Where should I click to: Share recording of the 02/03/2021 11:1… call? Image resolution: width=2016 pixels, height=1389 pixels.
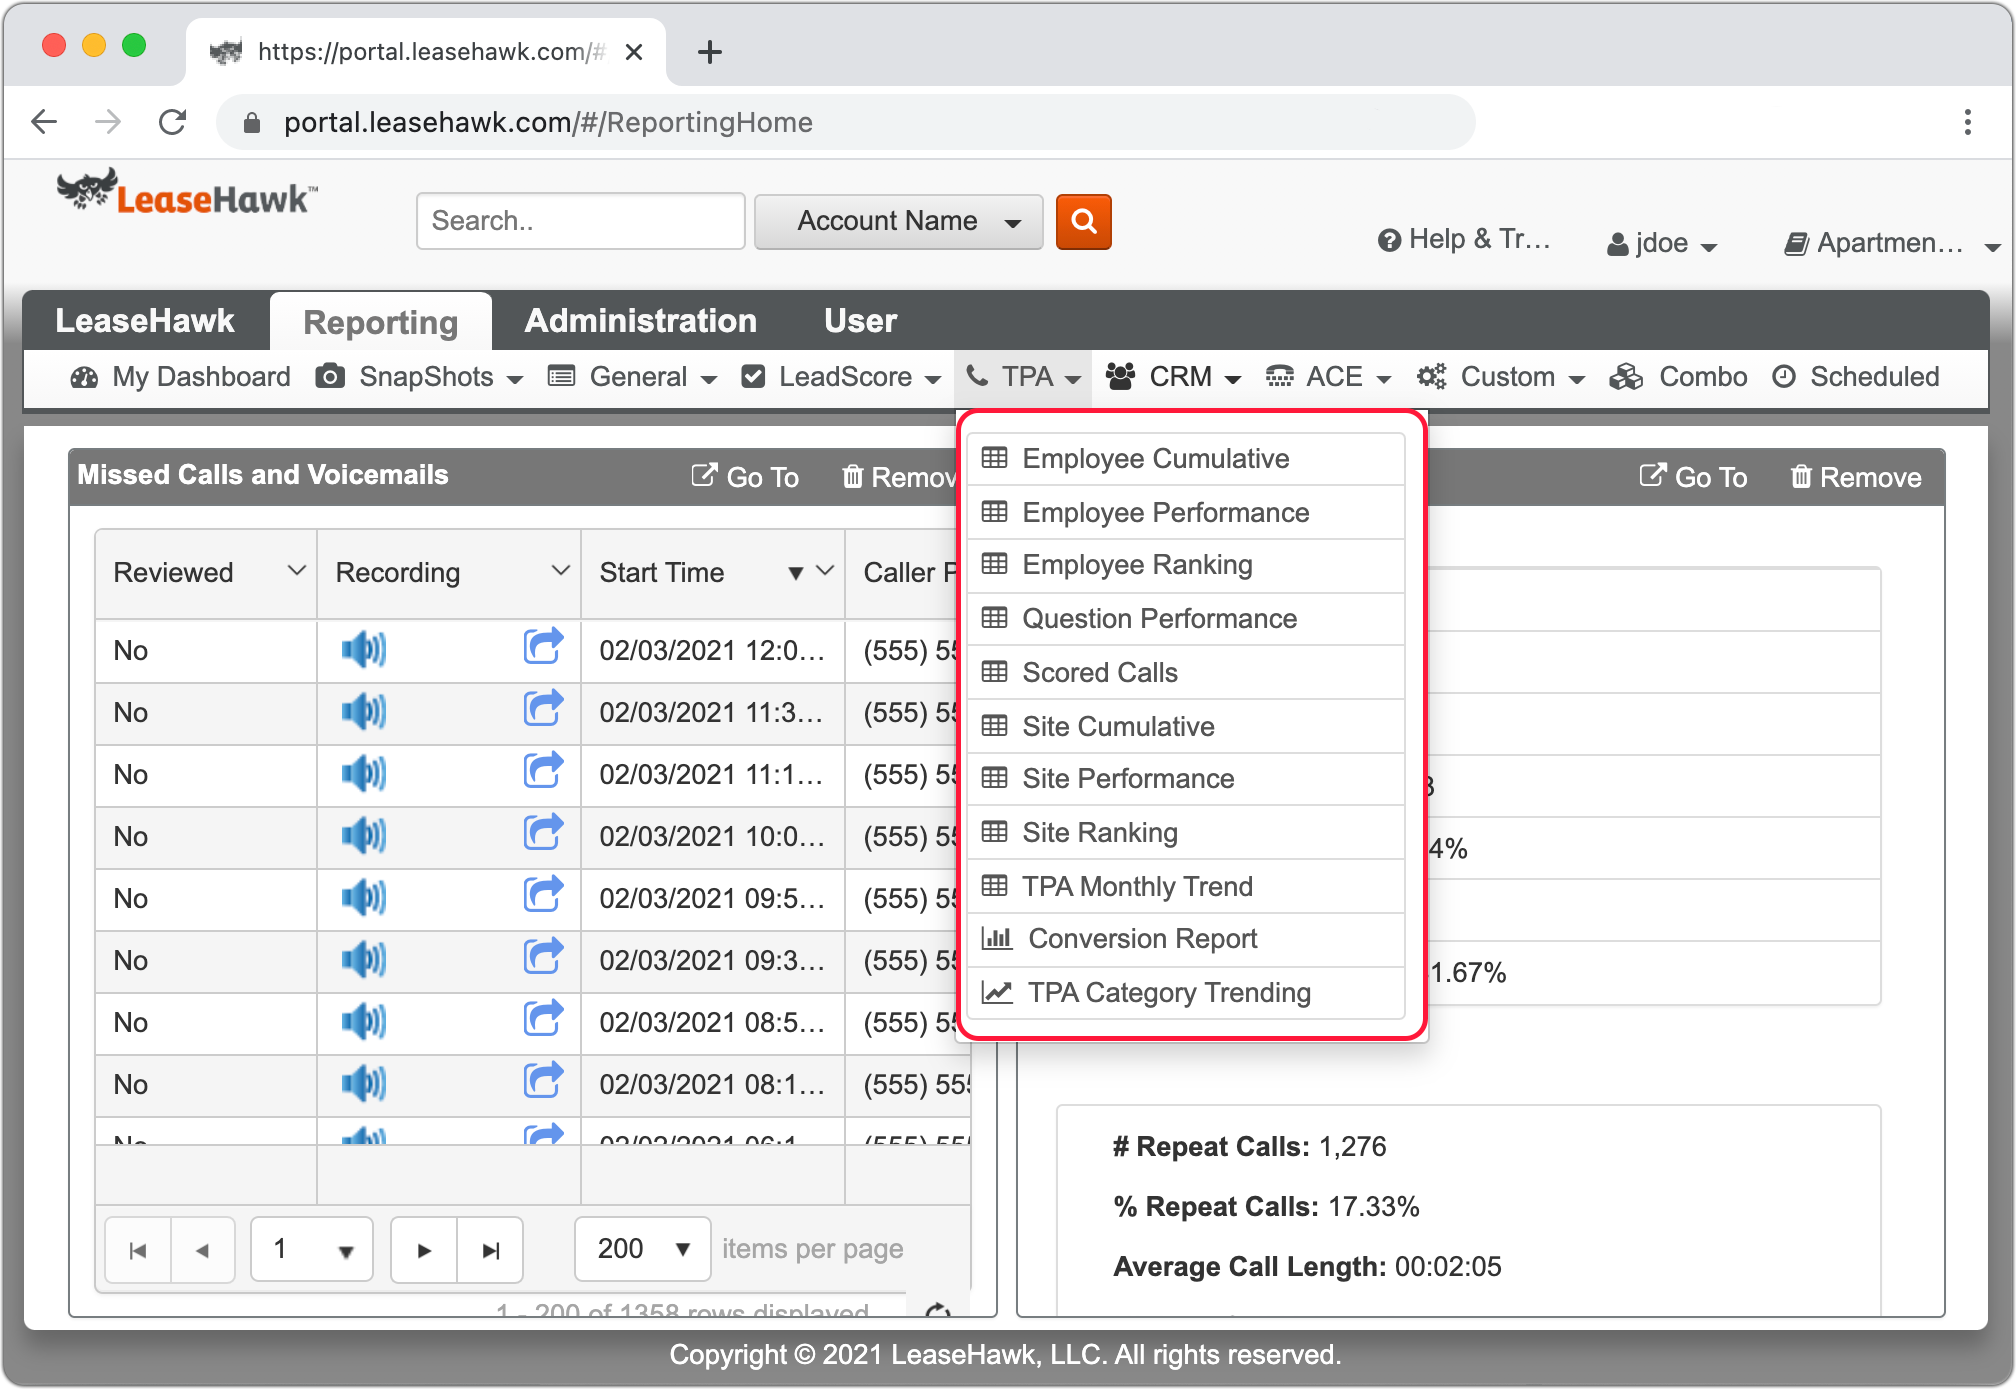click(543, 770)
